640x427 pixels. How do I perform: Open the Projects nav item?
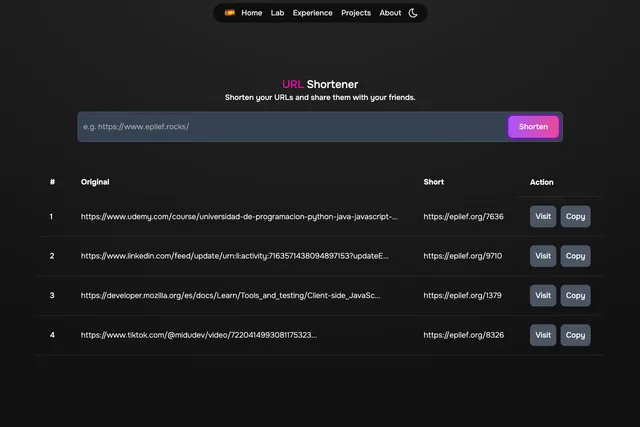coord(356,13)
